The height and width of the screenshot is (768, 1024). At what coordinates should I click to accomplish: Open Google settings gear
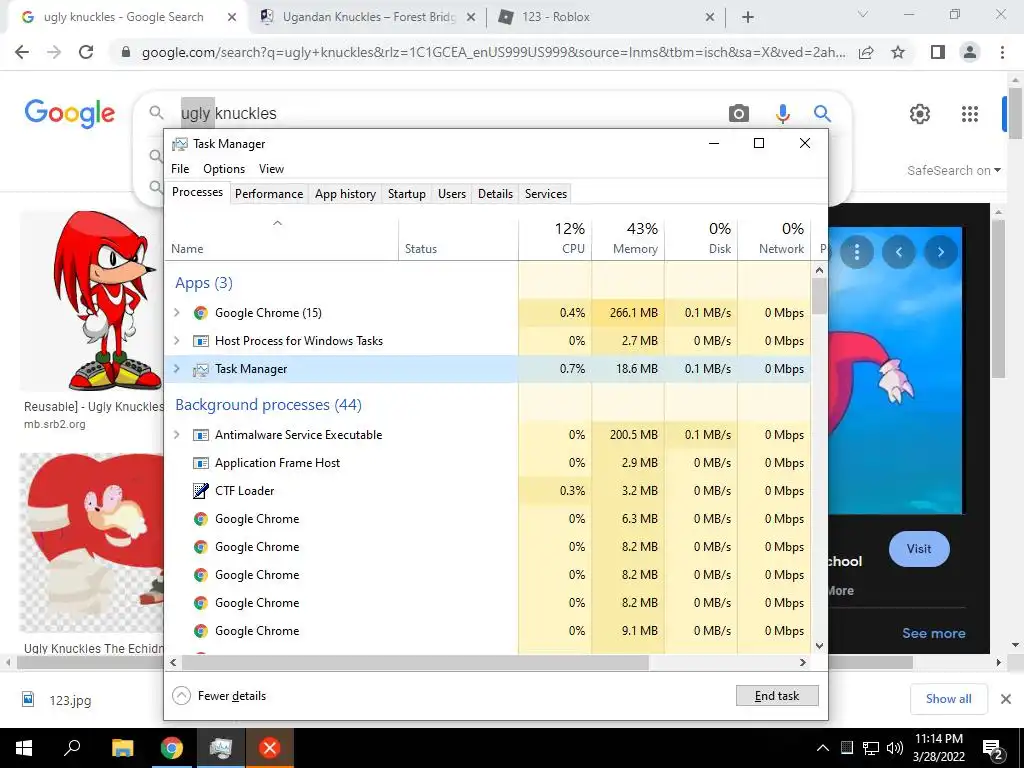(920, 114)
